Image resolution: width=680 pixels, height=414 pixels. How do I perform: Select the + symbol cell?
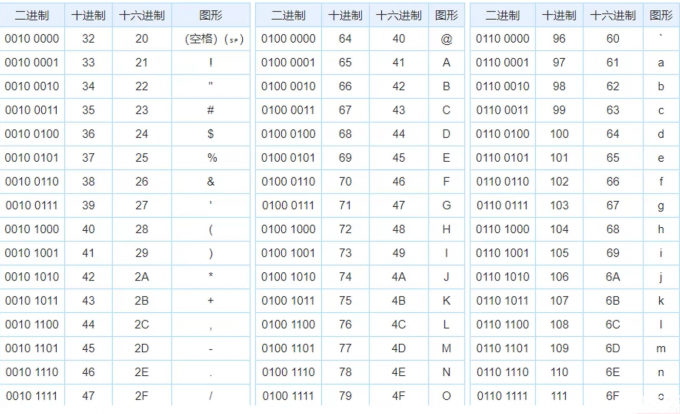[x=211, y=300]
